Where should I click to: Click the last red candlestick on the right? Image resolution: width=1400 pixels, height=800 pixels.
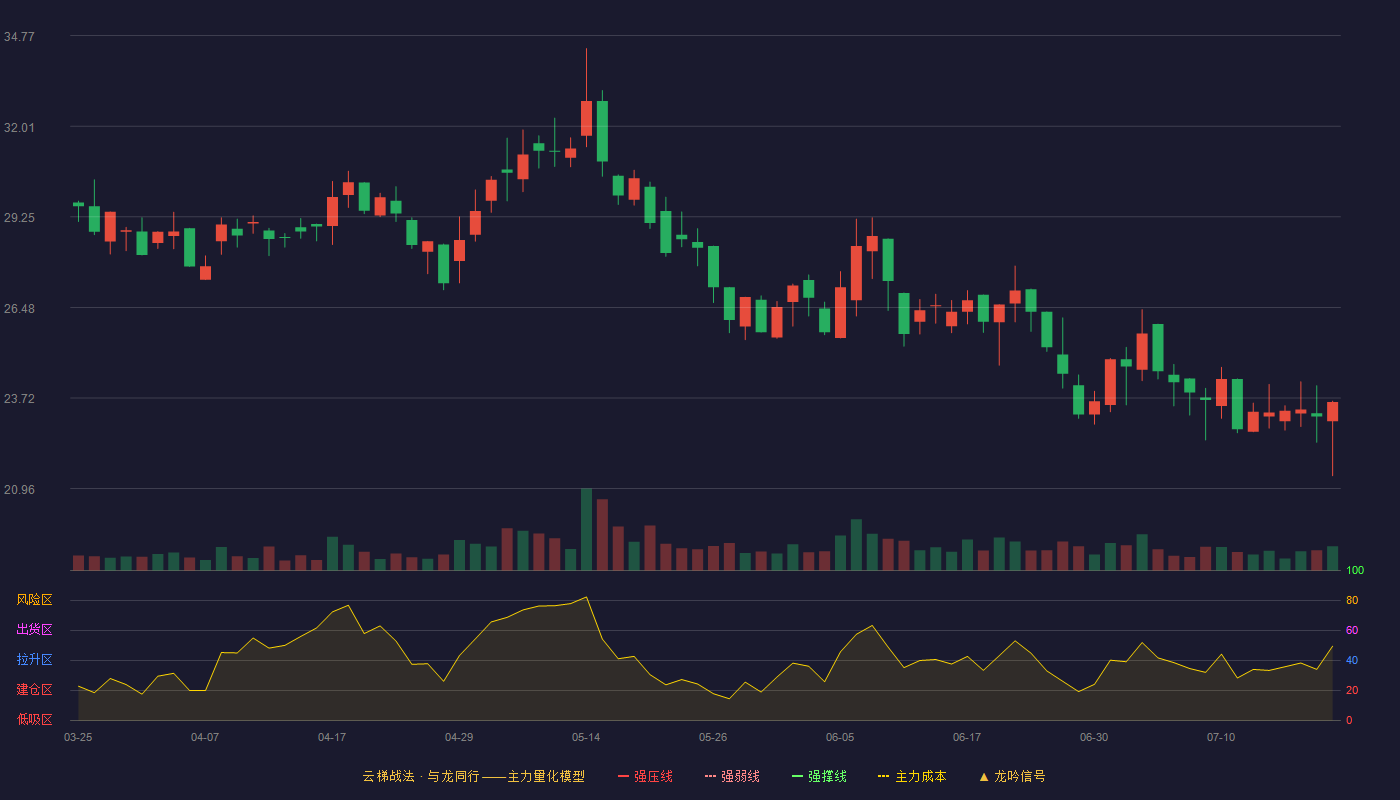coord(1332,412)
